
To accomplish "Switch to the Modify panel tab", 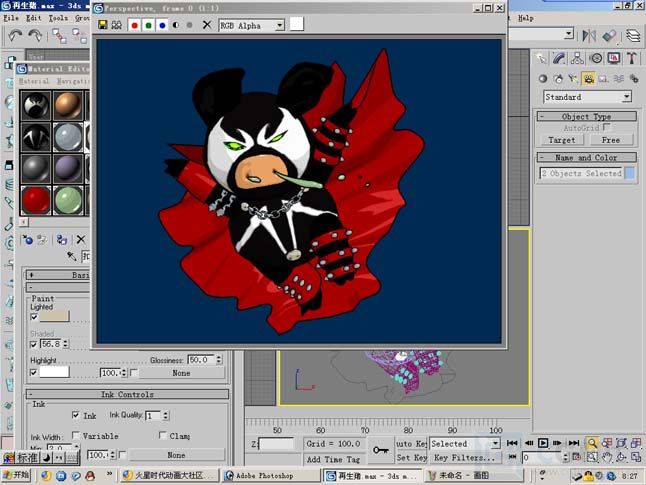I will (559, 58).
